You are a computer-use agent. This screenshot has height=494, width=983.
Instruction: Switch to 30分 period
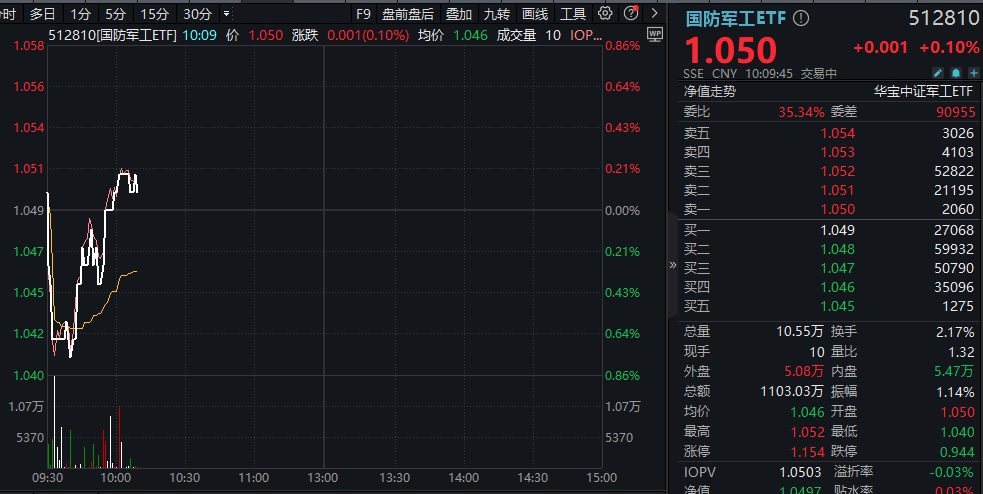(x=197, y=14)
